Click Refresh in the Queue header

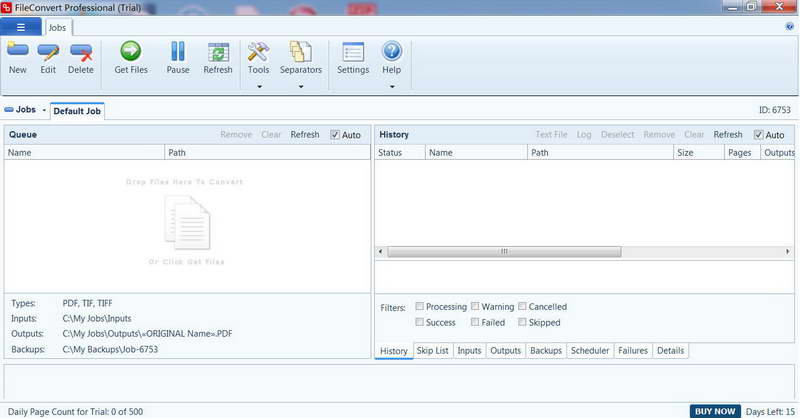pyautogui.click(x=305, y=135)
